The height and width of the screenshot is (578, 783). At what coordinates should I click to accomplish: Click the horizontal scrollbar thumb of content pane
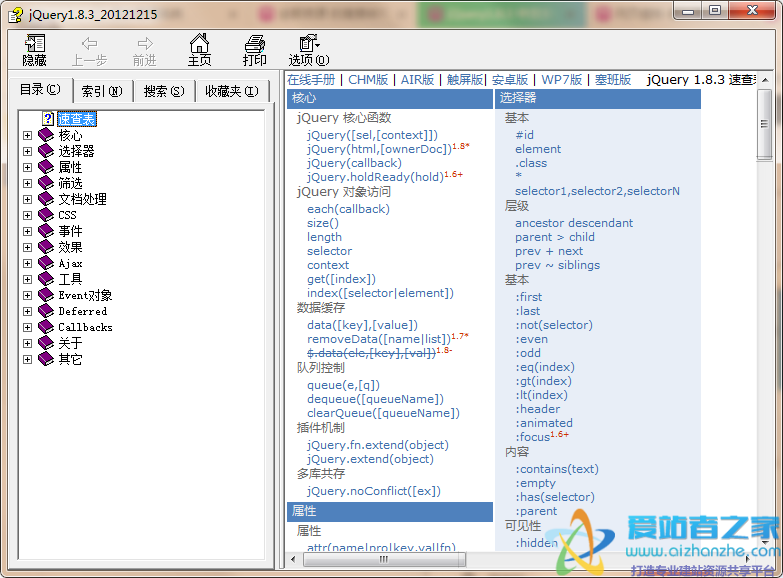[x=384, y=559]
